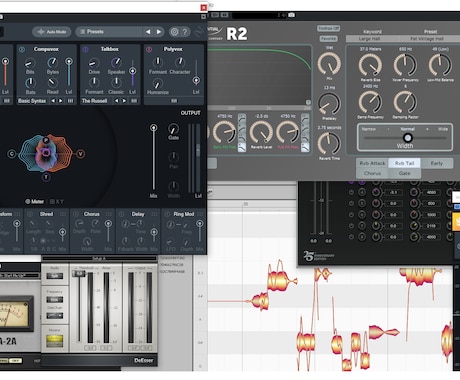Image resolution: width=460 pixels, height=380 pixels.
Task: Toggle the Compuvox module power icon
Action: (22, 49)
